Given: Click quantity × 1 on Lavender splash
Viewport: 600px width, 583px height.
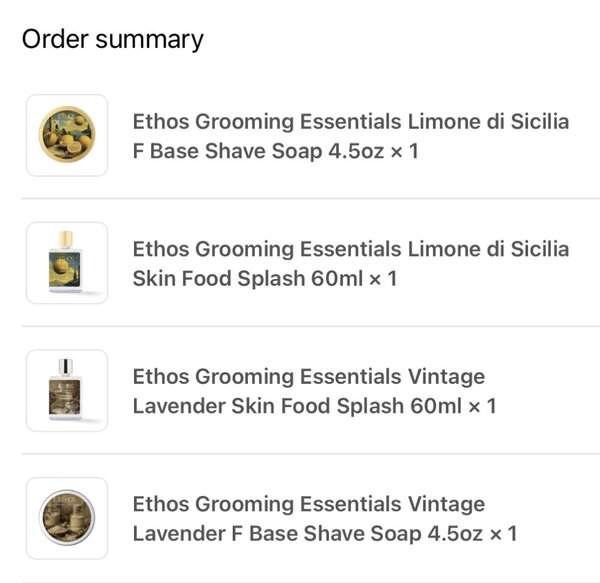Looking at the screenshot, I should [483, 406].
